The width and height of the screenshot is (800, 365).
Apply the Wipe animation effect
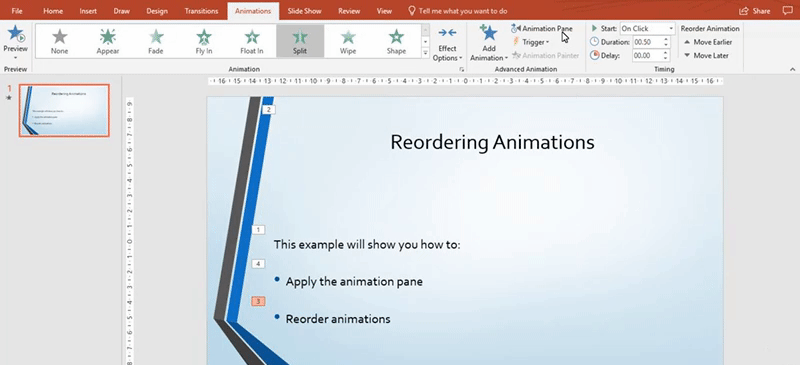tap(348, 41)
